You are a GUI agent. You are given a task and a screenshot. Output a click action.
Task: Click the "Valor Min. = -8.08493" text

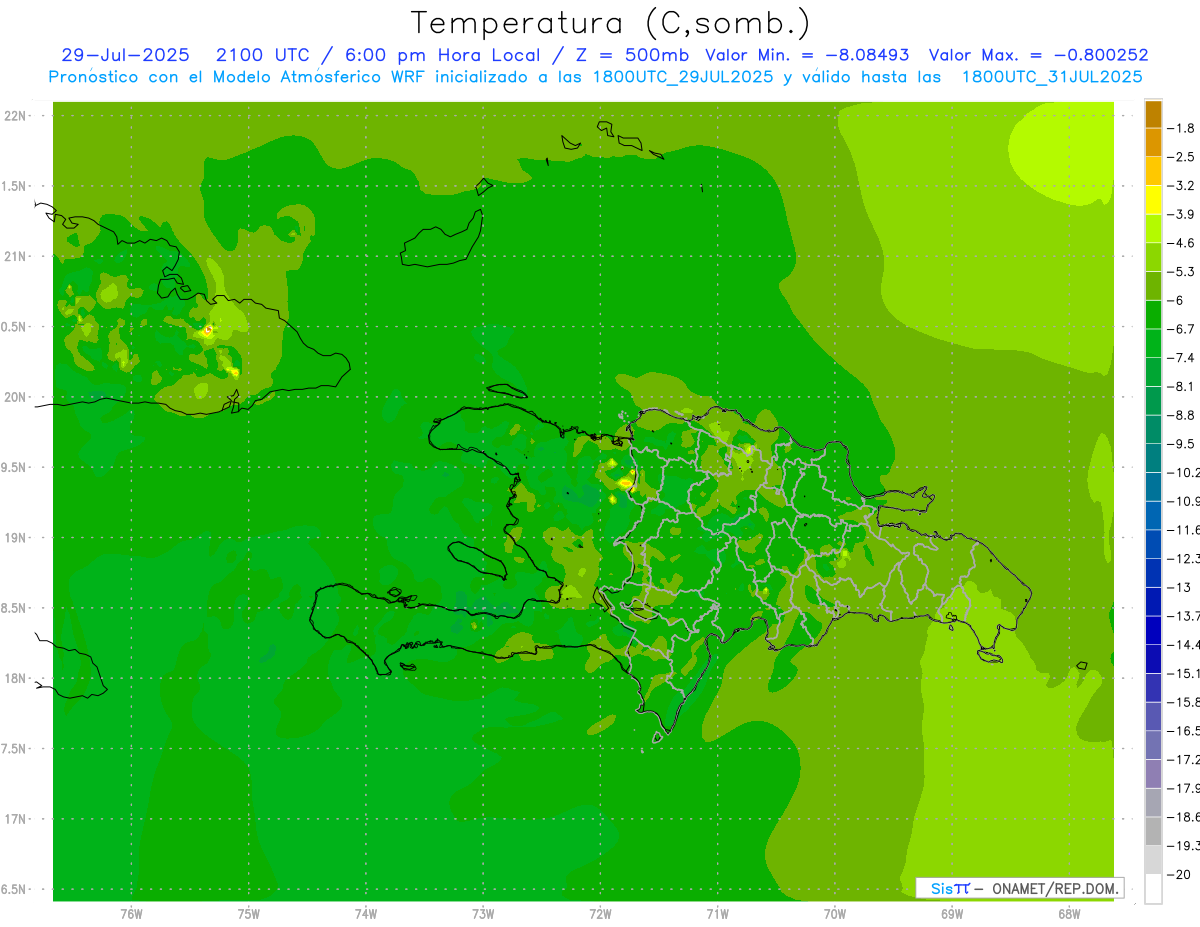807,55
